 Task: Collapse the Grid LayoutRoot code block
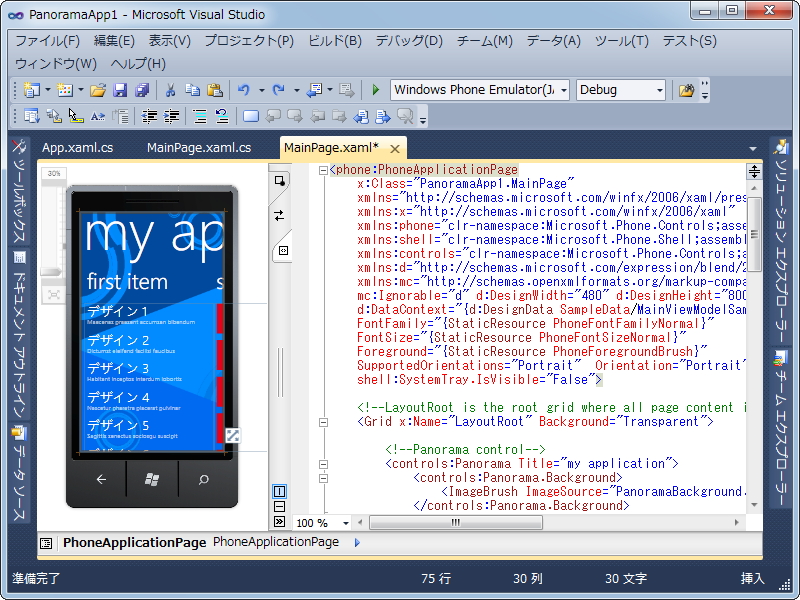(323, 422)
